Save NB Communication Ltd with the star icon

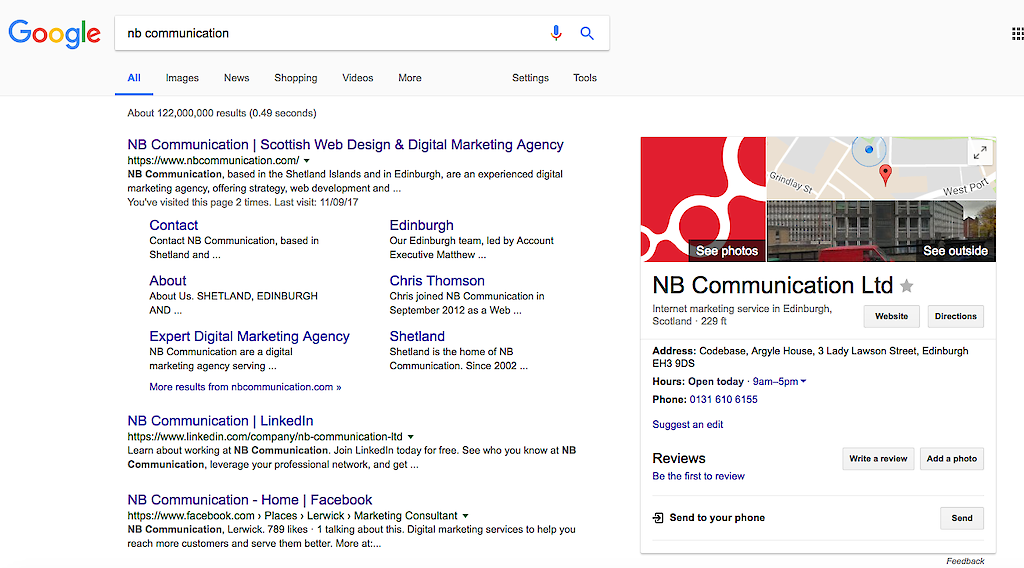[x=906, y=286]
